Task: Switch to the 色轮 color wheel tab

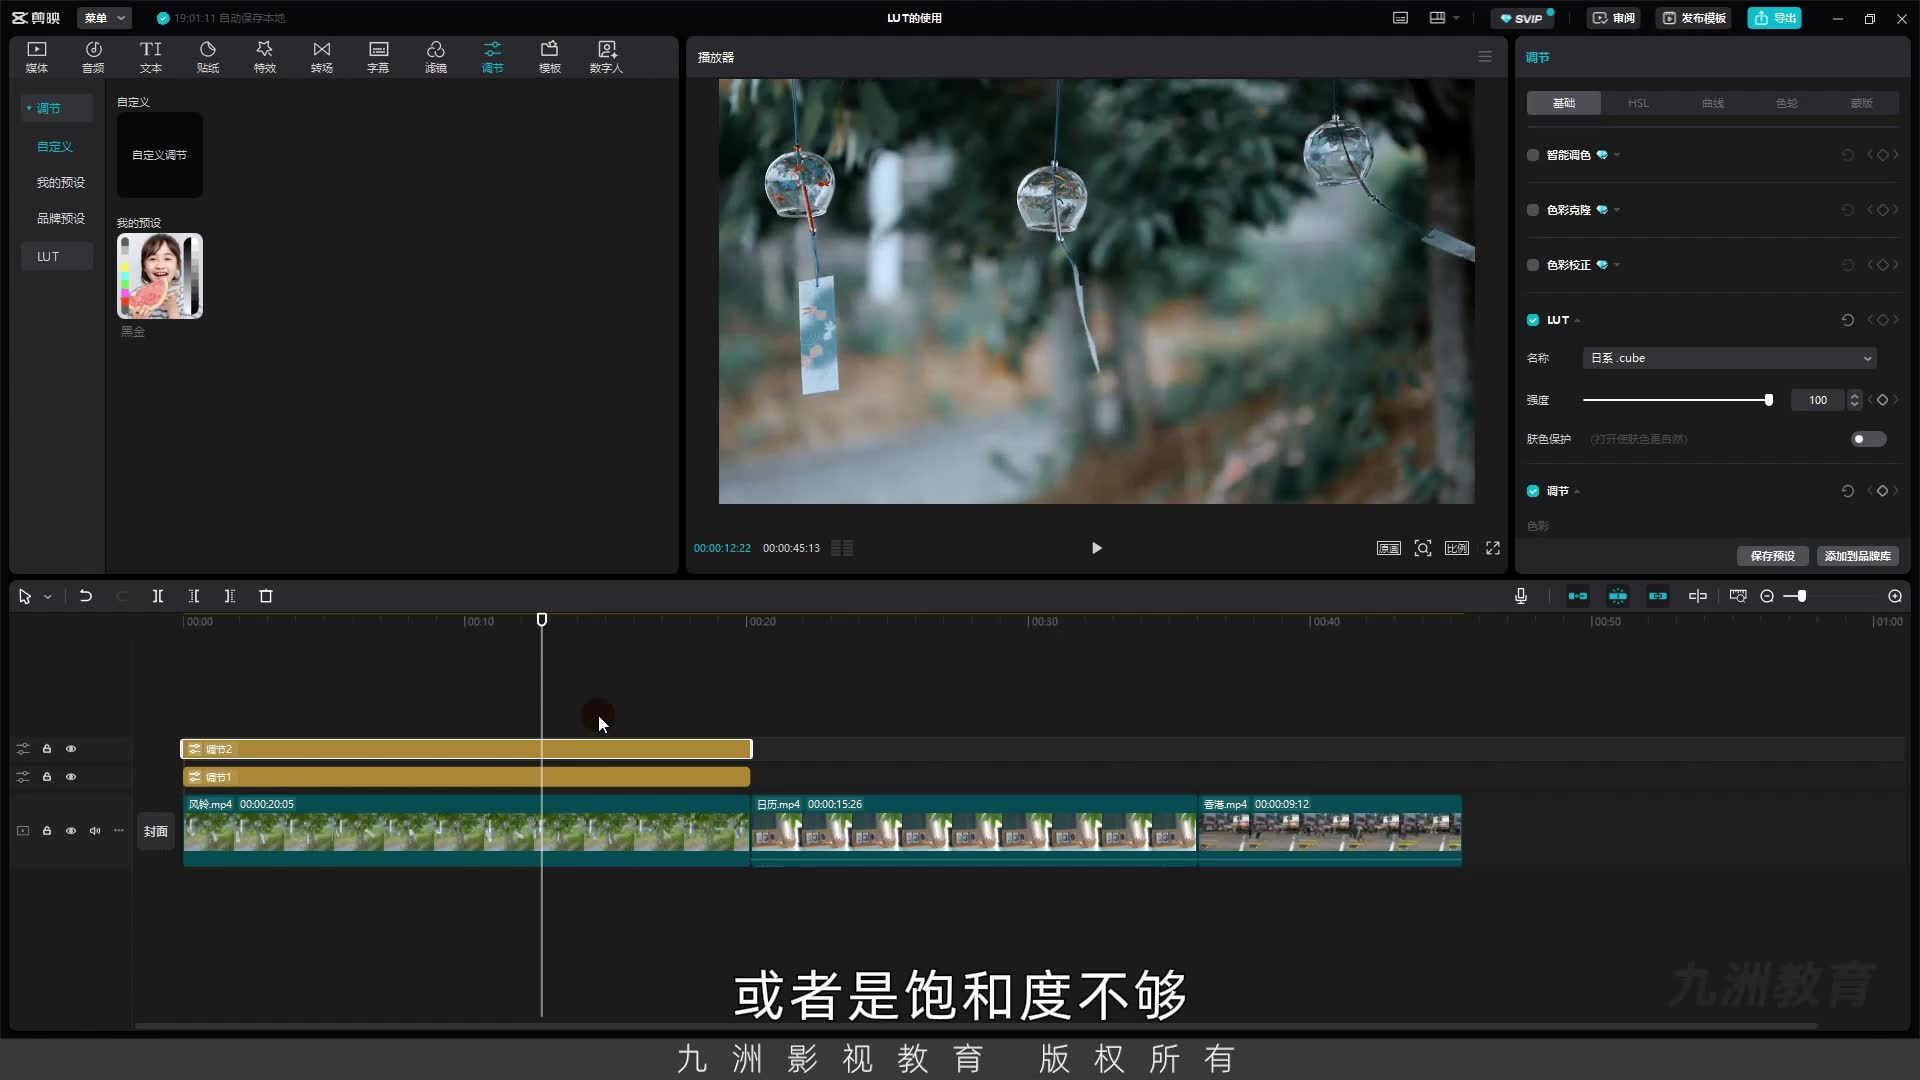Action: [x=1787, y=103]
